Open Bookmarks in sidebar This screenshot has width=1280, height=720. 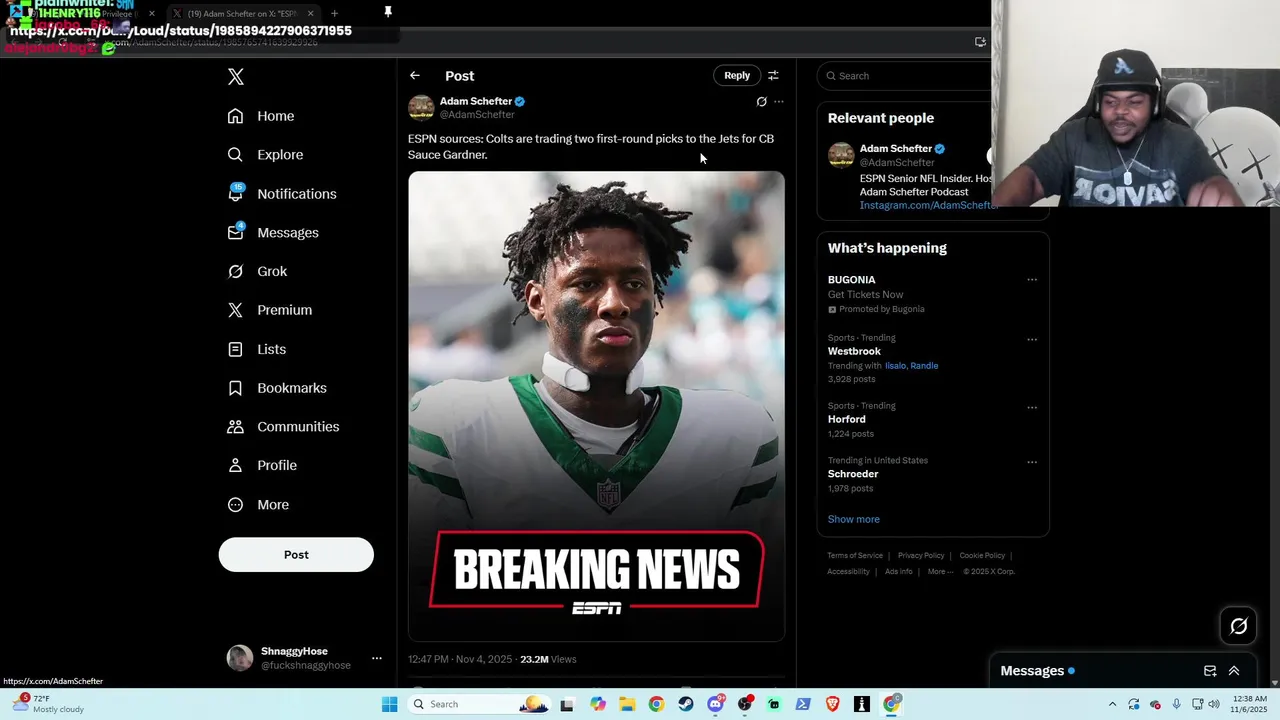pos(276,388)
